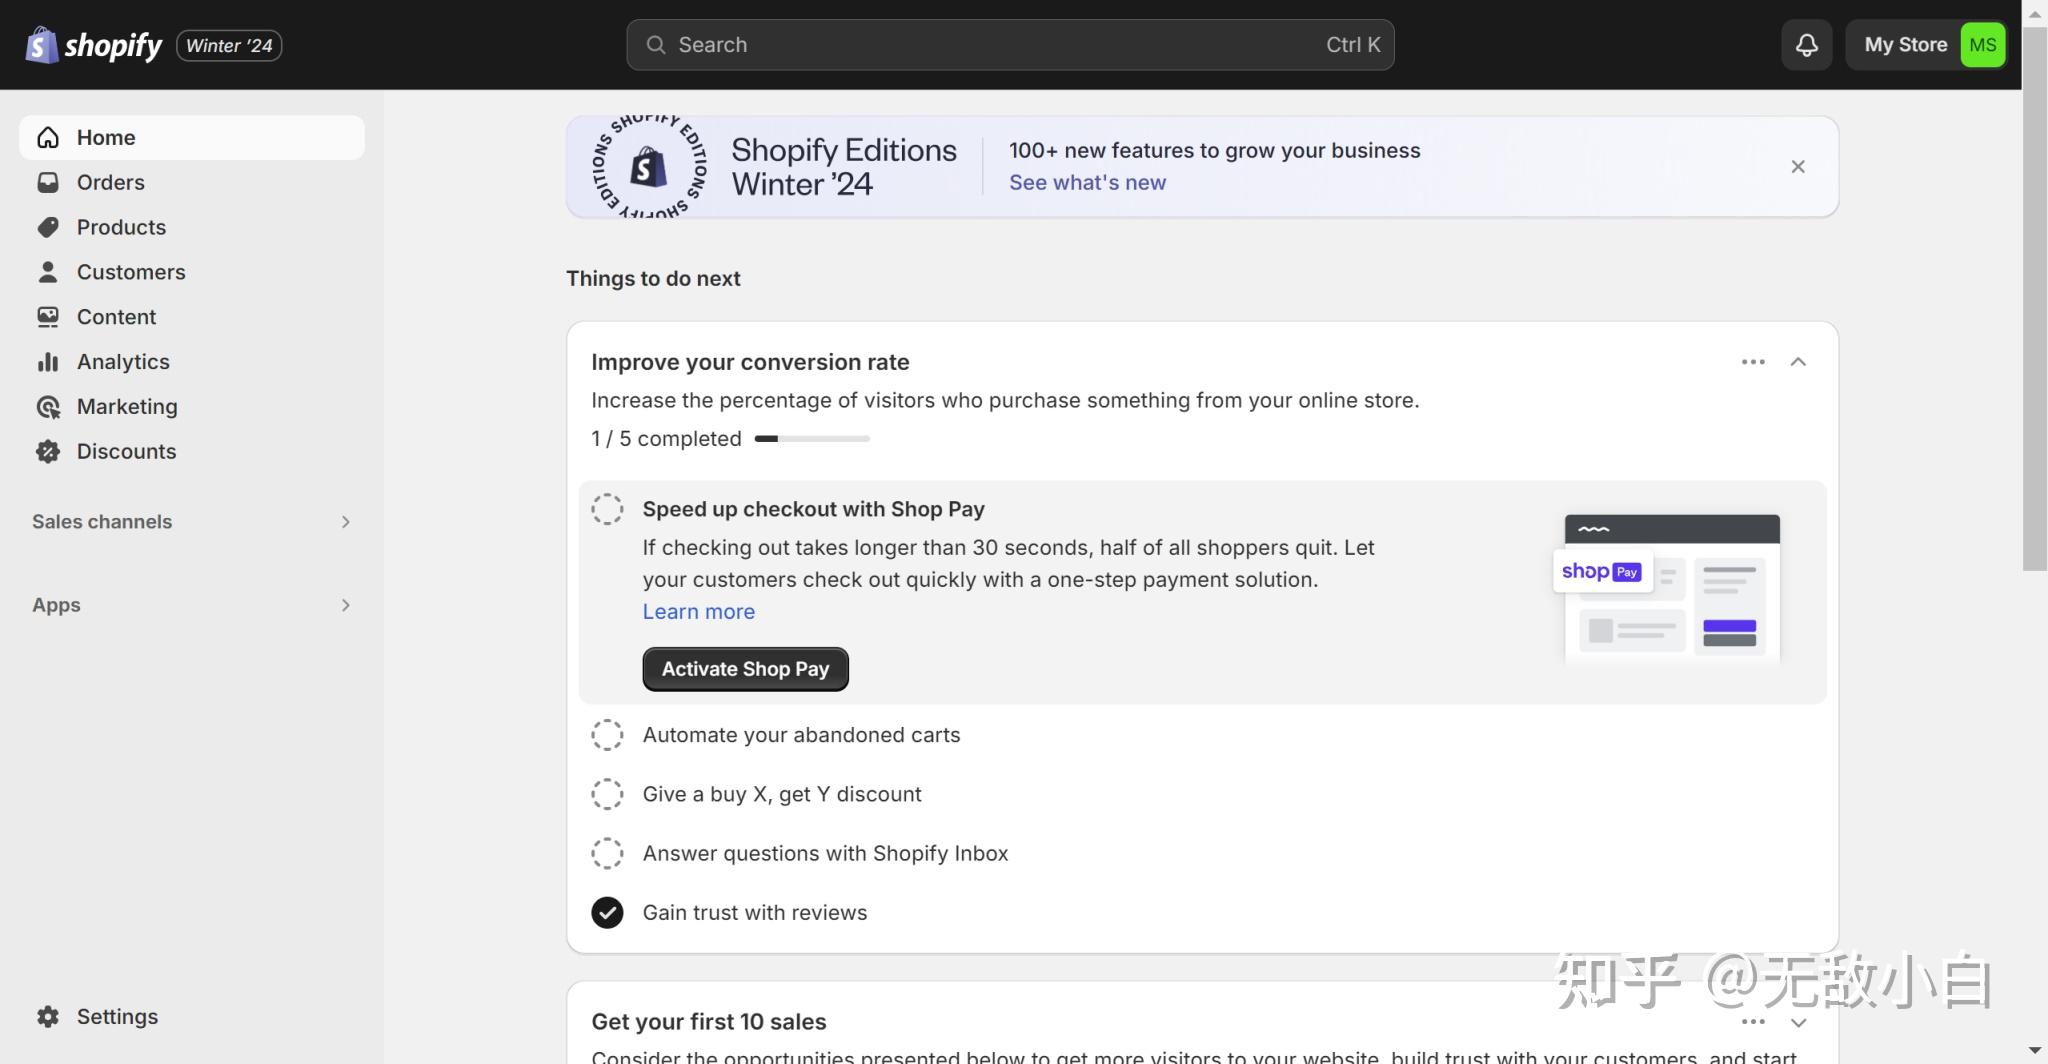
Task: Check off Give a buy X, get Y discount
Action: tap(607, 794)
